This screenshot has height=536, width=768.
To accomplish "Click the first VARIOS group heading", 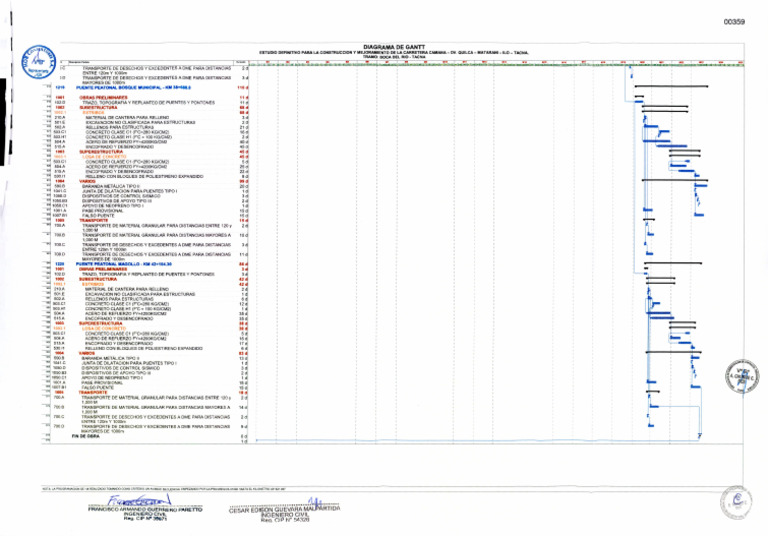I will 90,181.
